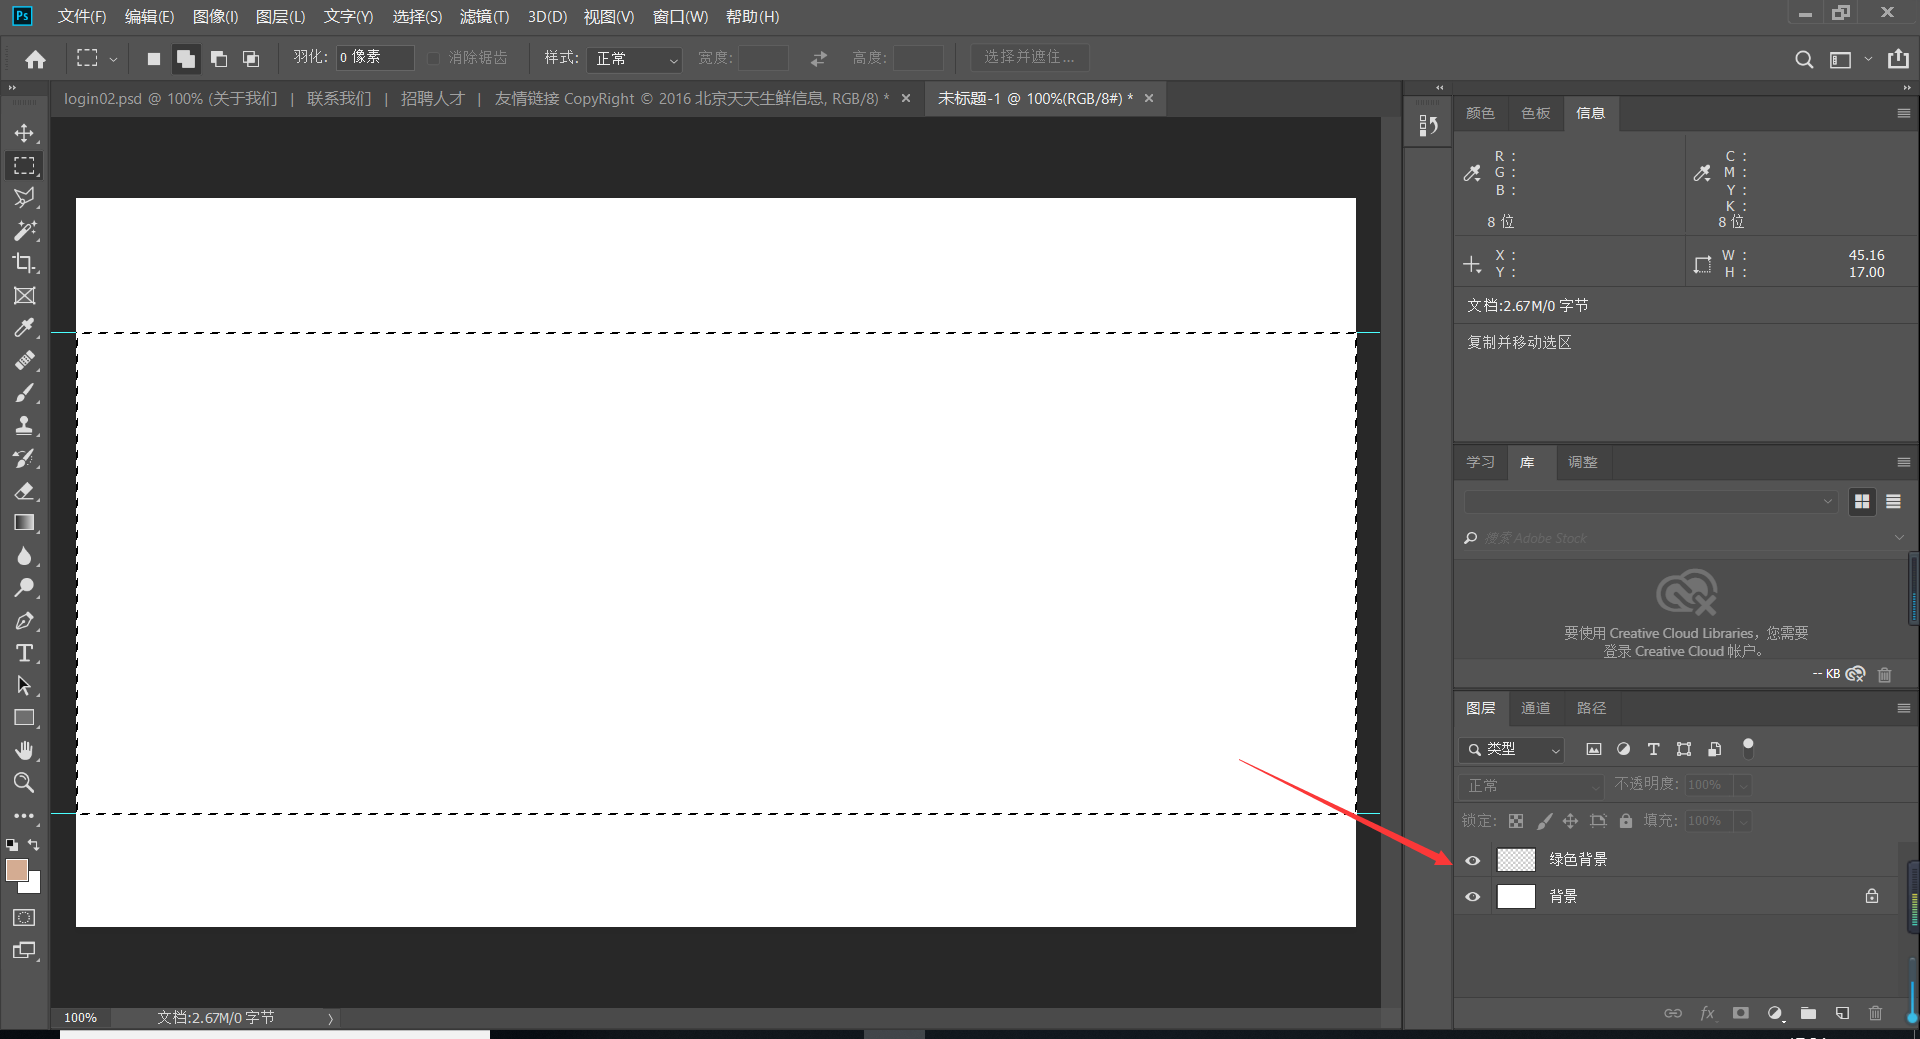Viewport: 1920px width, 1039px height.
Task: Open the 滤镜(T) menu
Action: coord(484,17)
